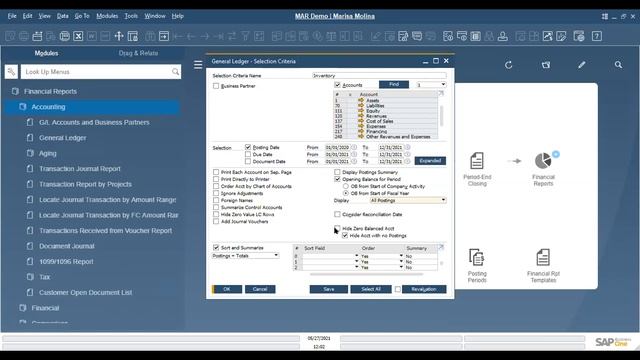
Task: Click the Select All button
Action: pos(371,289)
